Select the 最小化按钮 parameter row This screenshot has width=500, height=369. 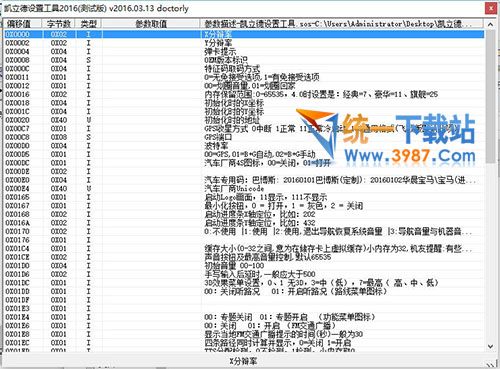pyautogui.click(x=244, y=206)
